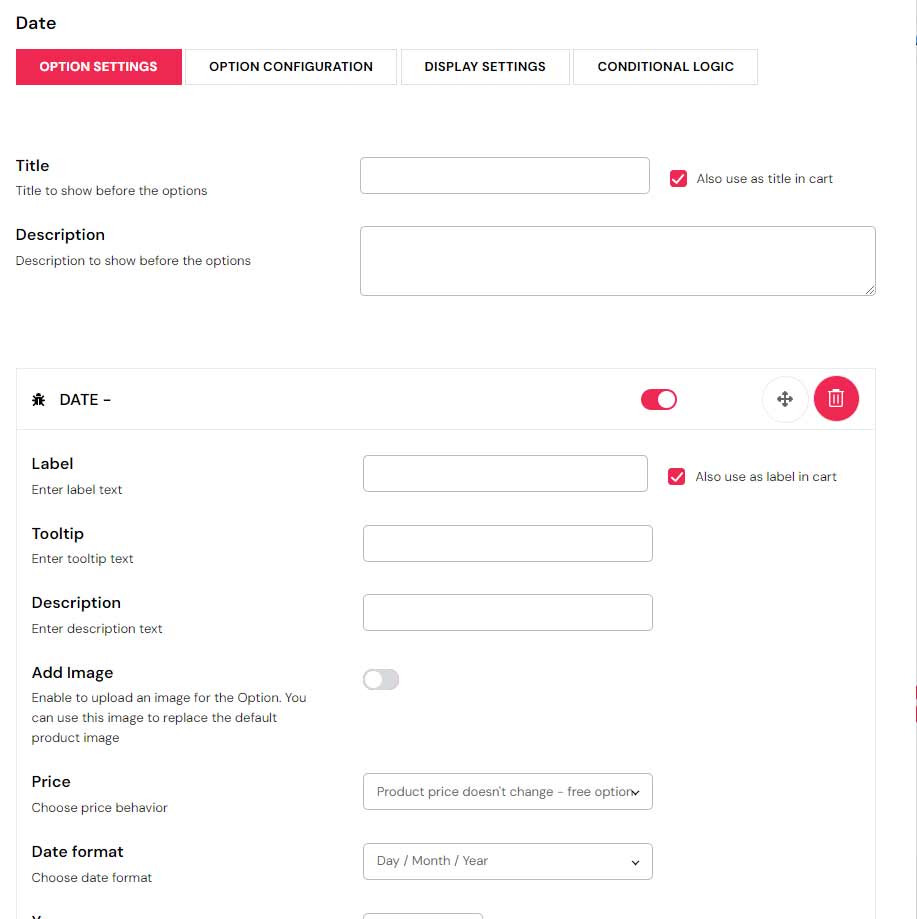917x919 pixels.
Task: Open the Date format dropdown
Action: (x=507, y=861)
